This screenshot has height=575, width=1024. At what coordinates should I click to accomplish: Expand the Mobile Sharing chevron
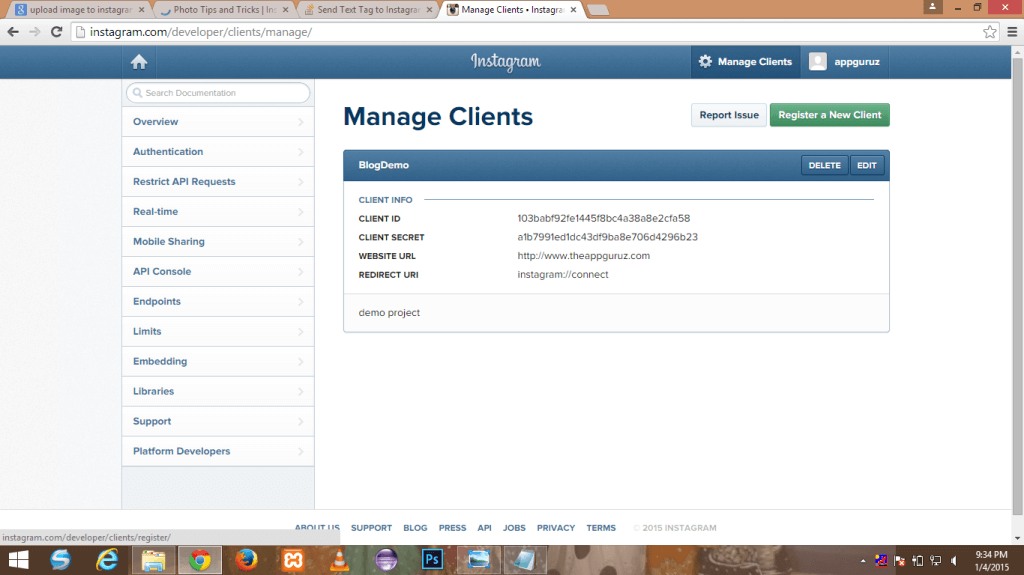click(x=300, y=242)
